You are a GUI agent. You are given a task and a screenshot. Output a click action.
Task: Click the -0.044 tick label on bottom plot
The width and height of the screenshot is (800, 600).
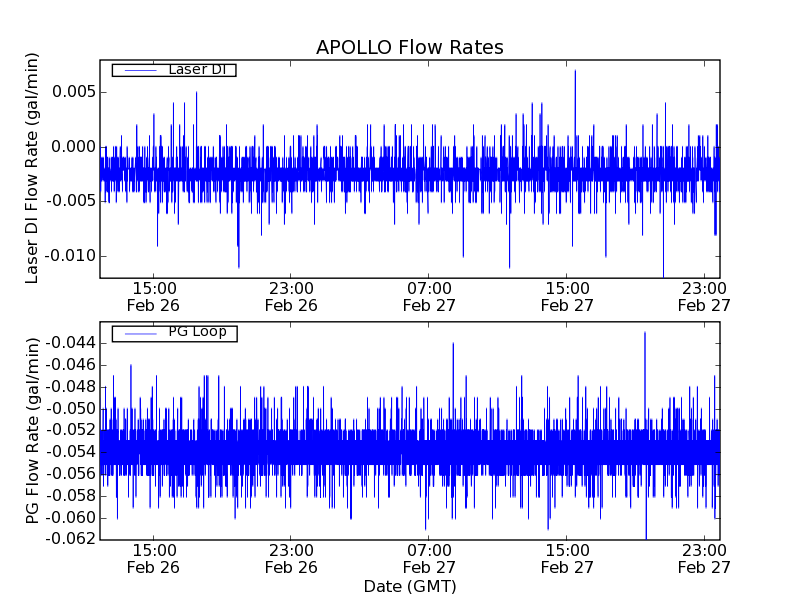(x=71, y=342)
